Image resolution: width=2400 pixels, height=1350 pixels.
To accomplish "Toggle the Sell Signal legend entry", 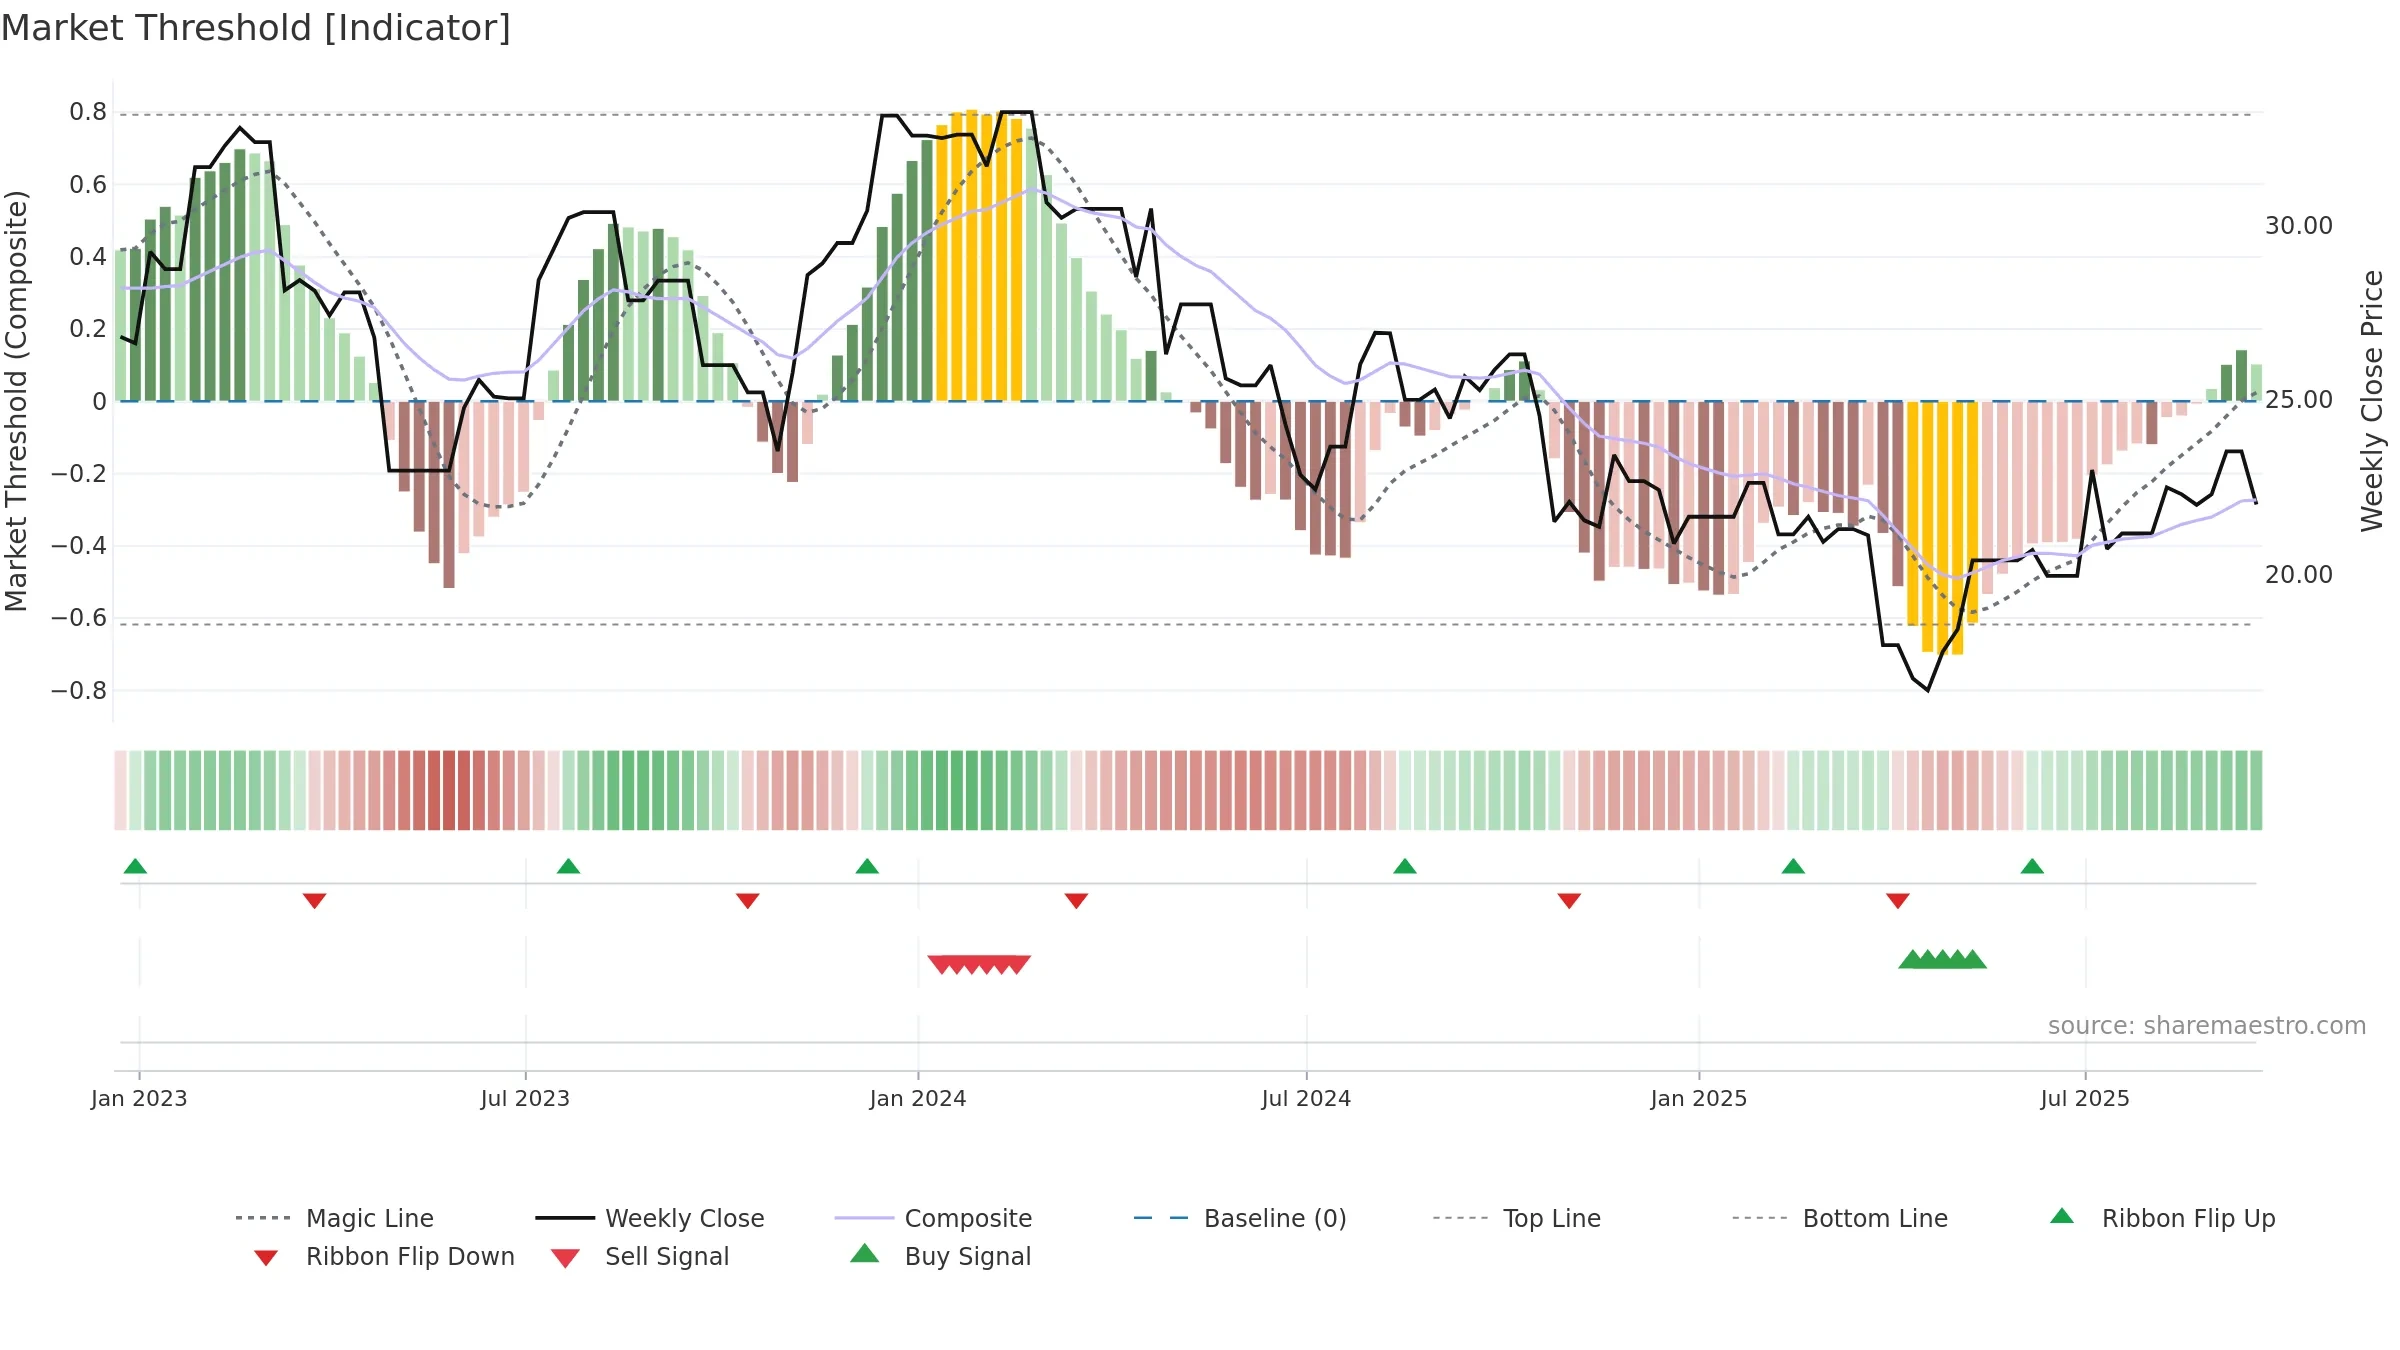I will coord(640,1256).
